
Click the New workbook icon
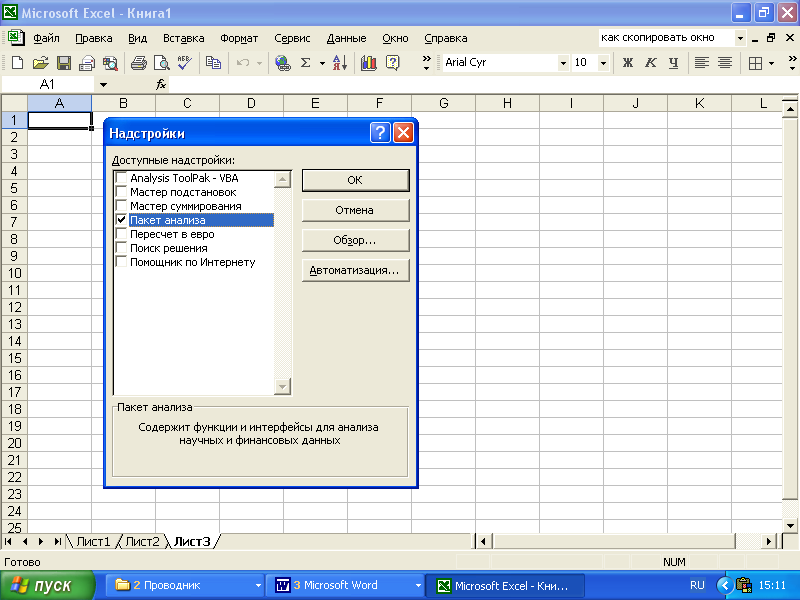(17, 63)
